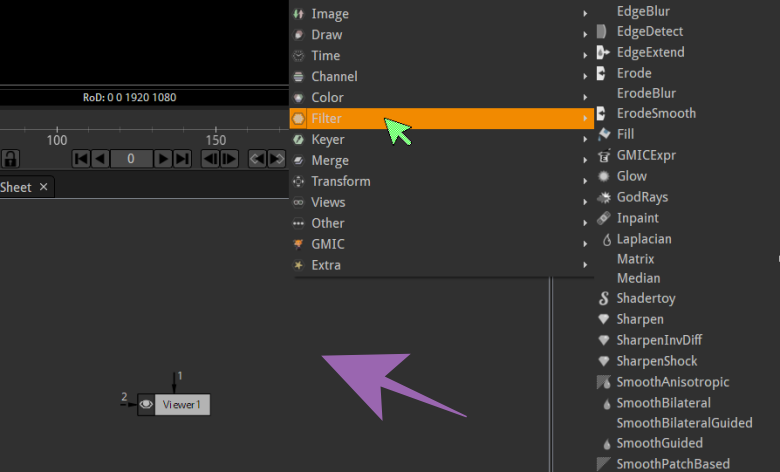Select the Viewer1 node
780x472 pixels.
182,404
